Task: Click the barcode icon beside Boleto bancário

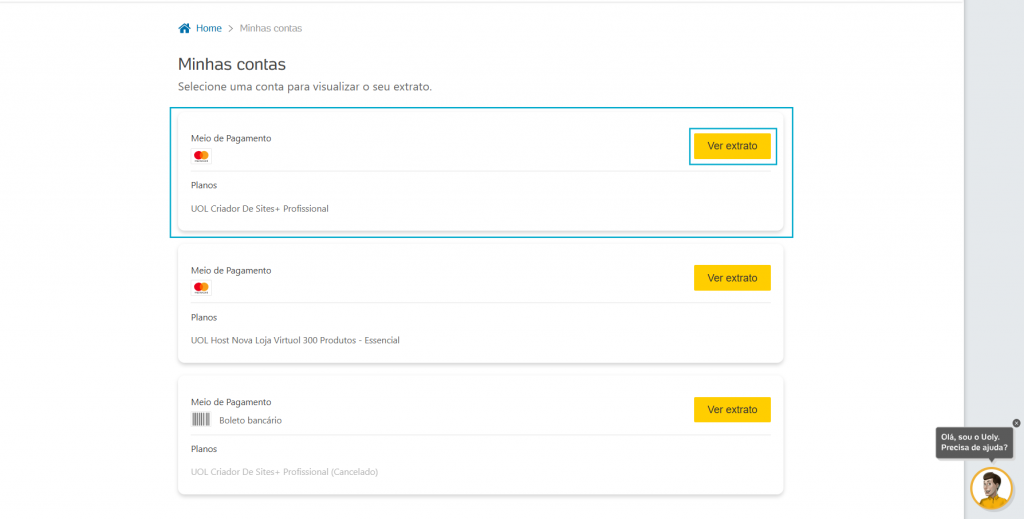Action: click(x=201, y=420)
